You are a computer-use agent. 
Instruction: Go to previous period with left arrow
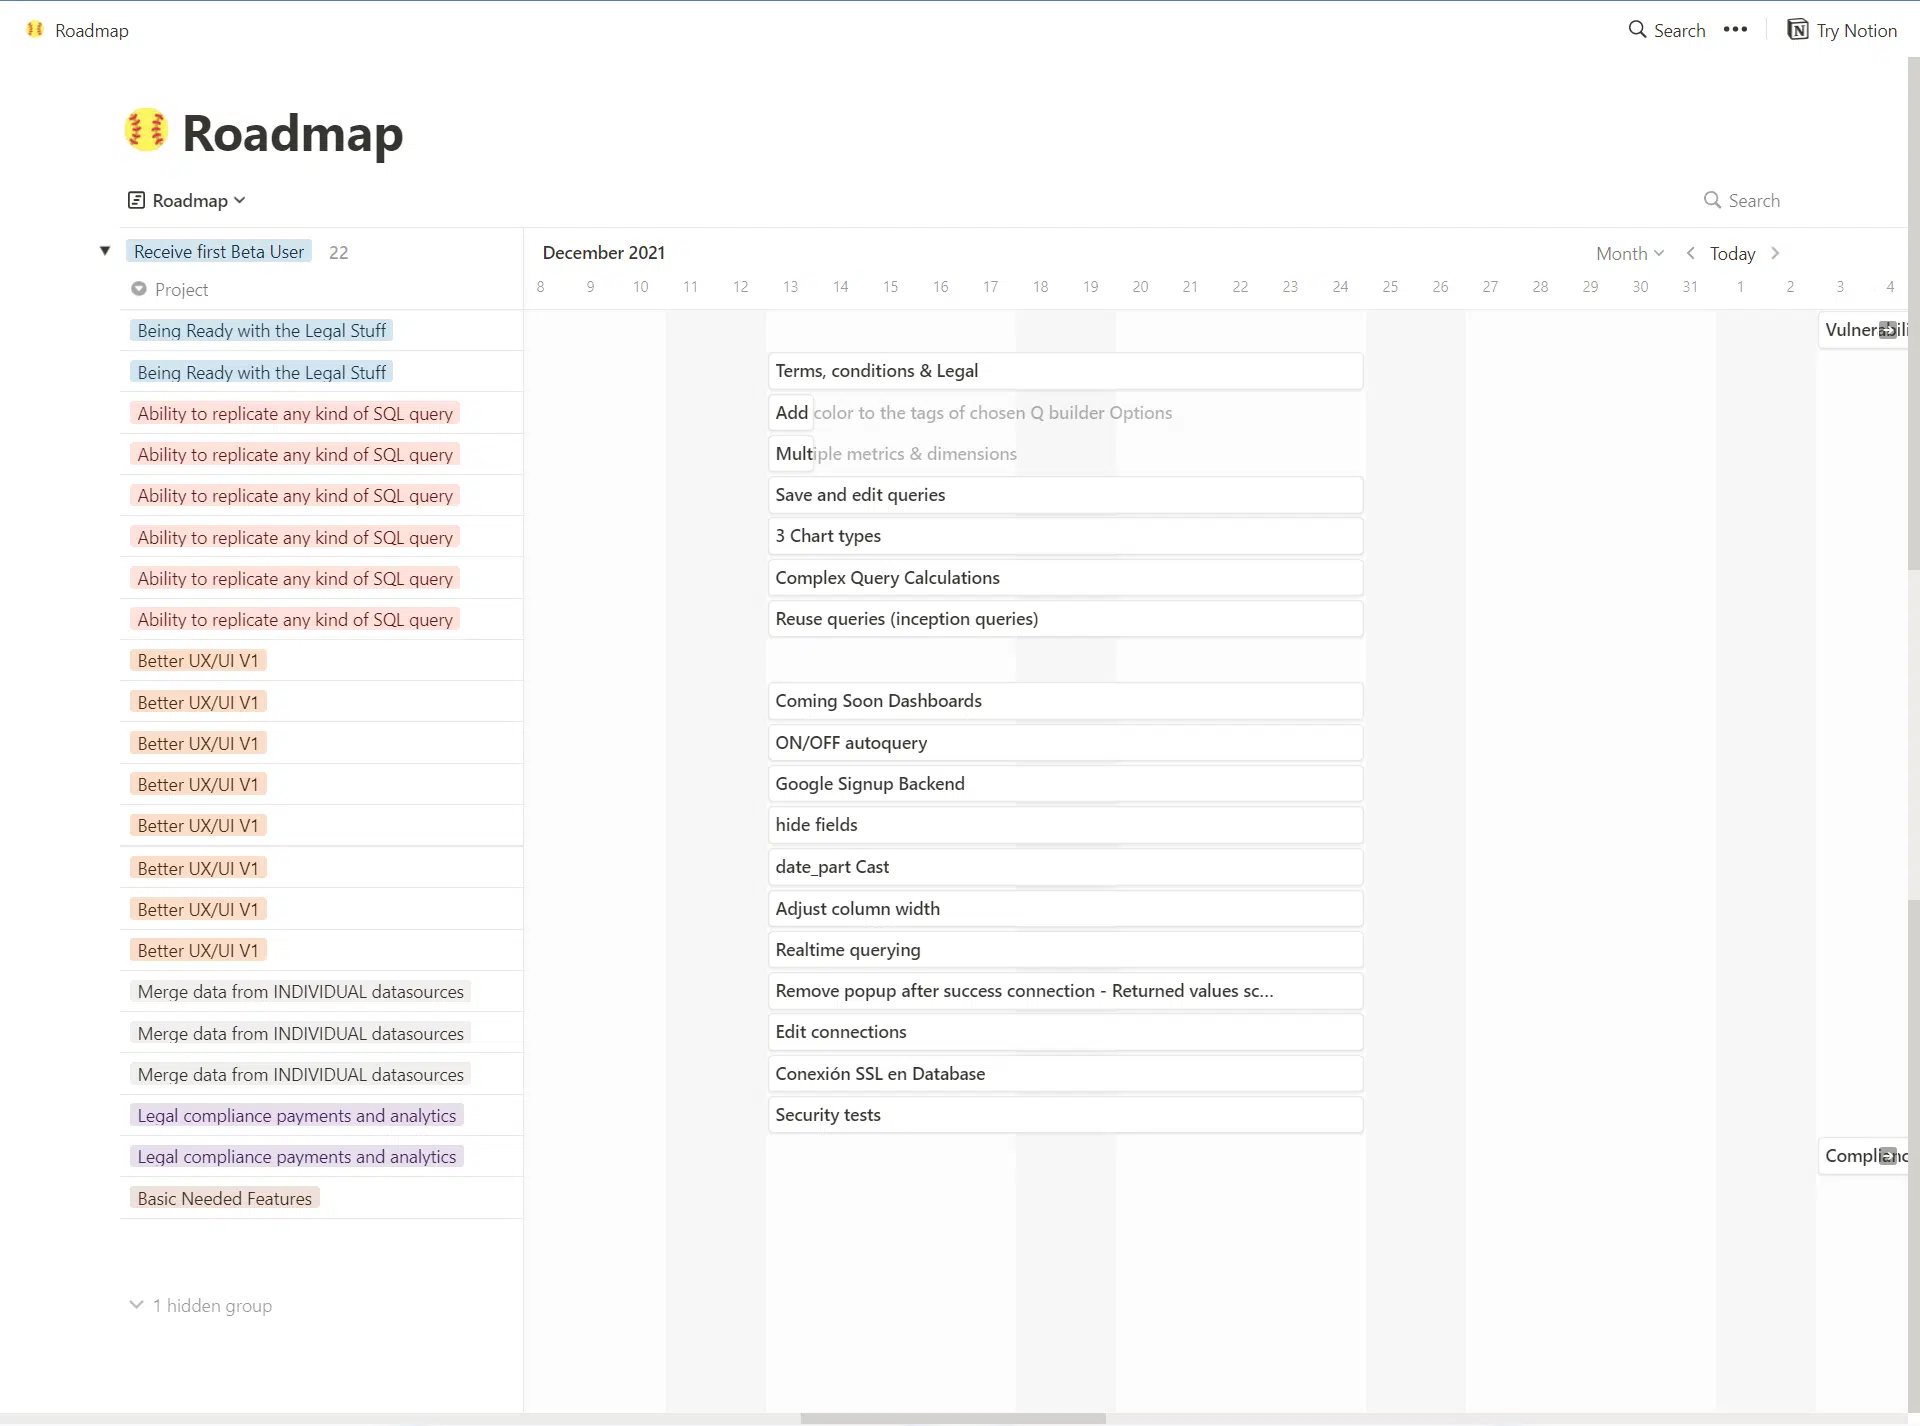pyautogui.click(x=1690, y=253)
